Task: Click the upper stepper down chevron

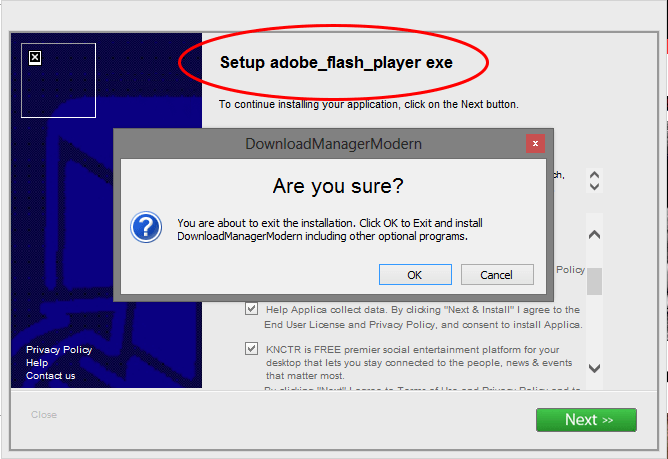Action: click(594, 186)
